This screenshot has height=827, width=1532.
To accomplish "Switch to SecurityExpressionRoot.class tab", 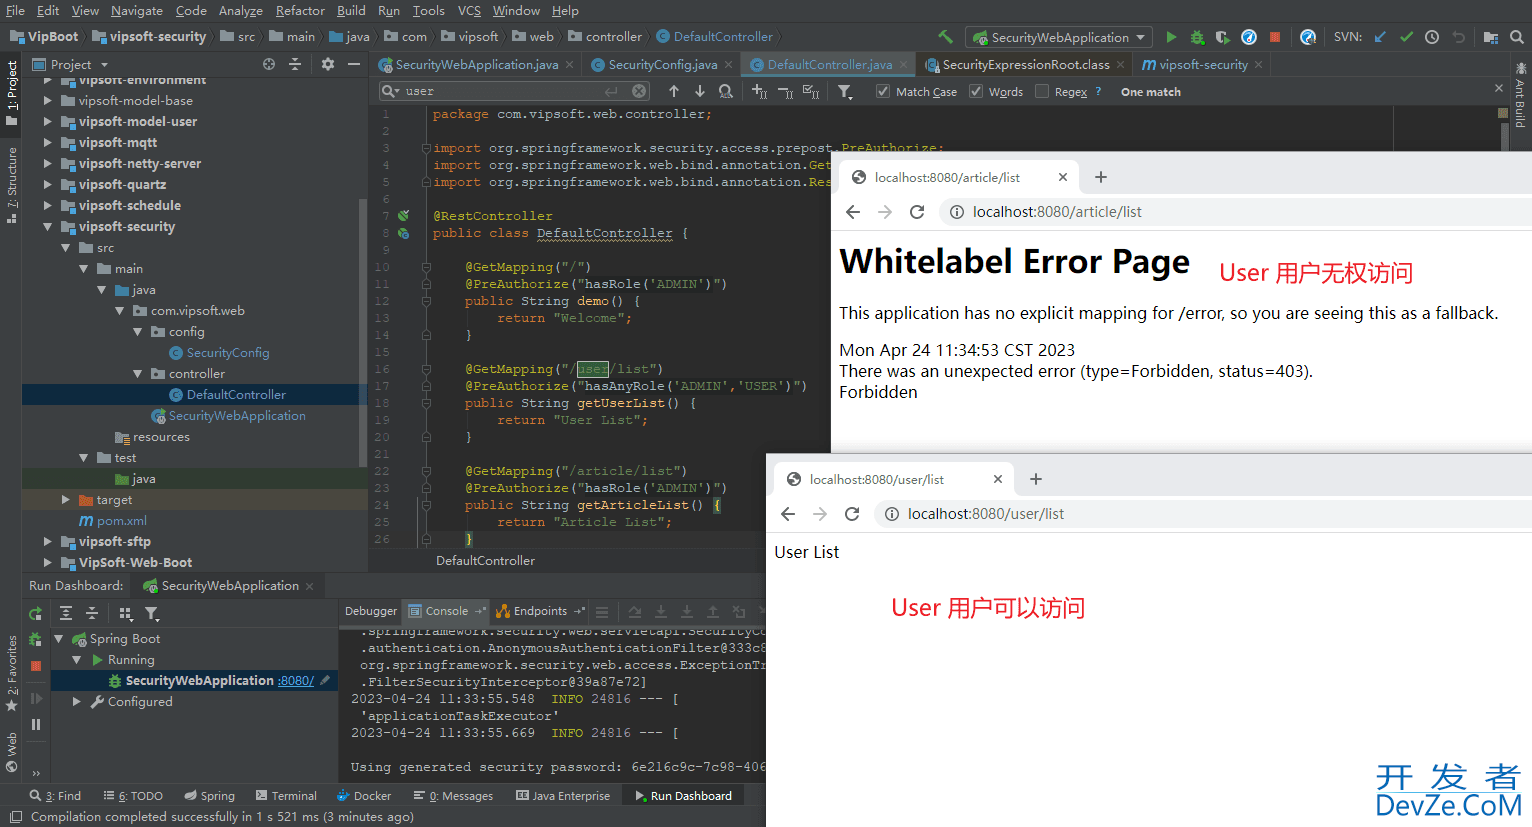I will click(x=1025, y=65).
